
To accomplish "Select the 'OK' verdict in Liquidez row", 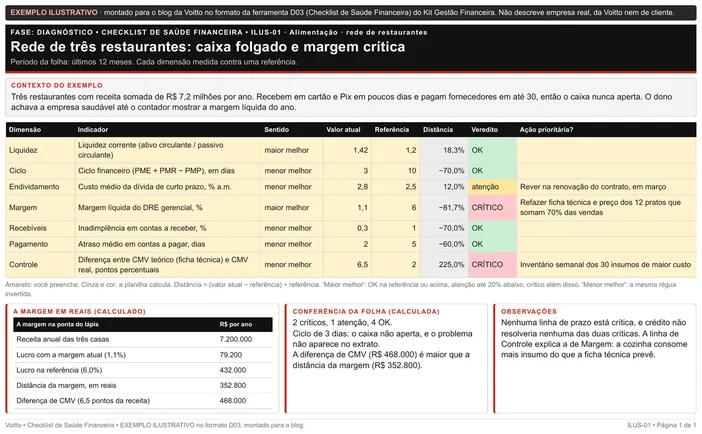I will pyautogui.click(x=492, y=150).
